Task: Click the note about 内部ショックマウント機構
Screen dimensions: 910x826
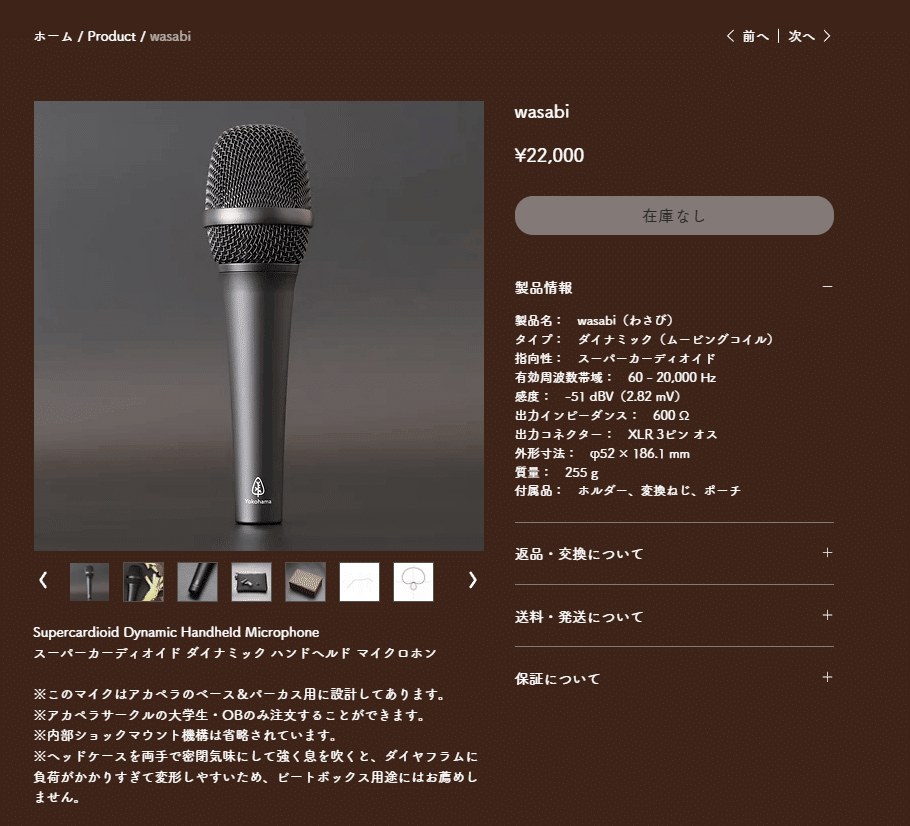Action: (186, 735)
